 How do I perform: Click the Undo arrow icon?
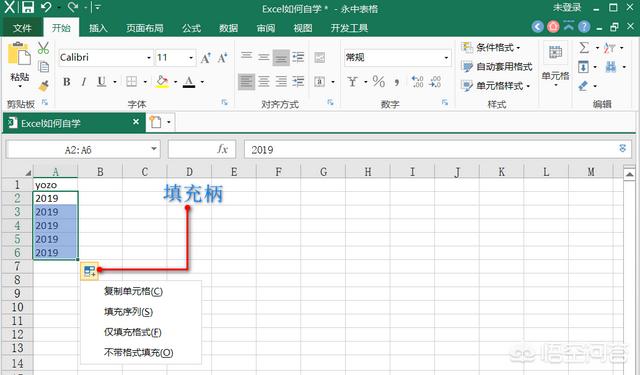tap(46, 7)
